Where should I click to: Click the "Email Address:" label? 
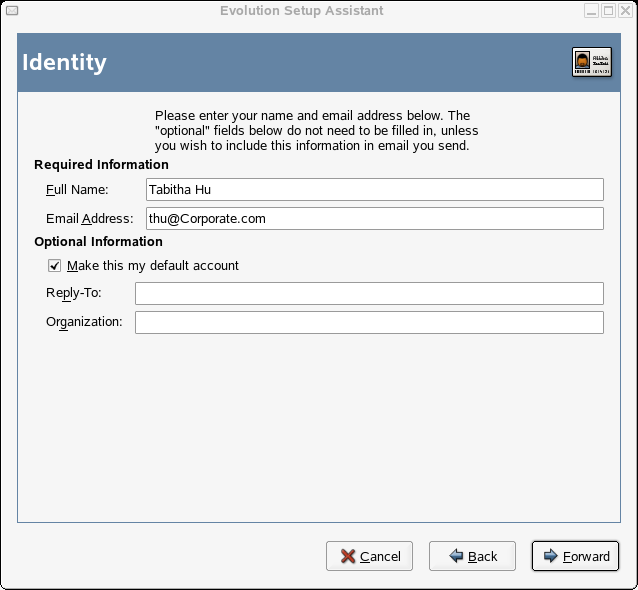pyautogui.click(x=89, y=219)
